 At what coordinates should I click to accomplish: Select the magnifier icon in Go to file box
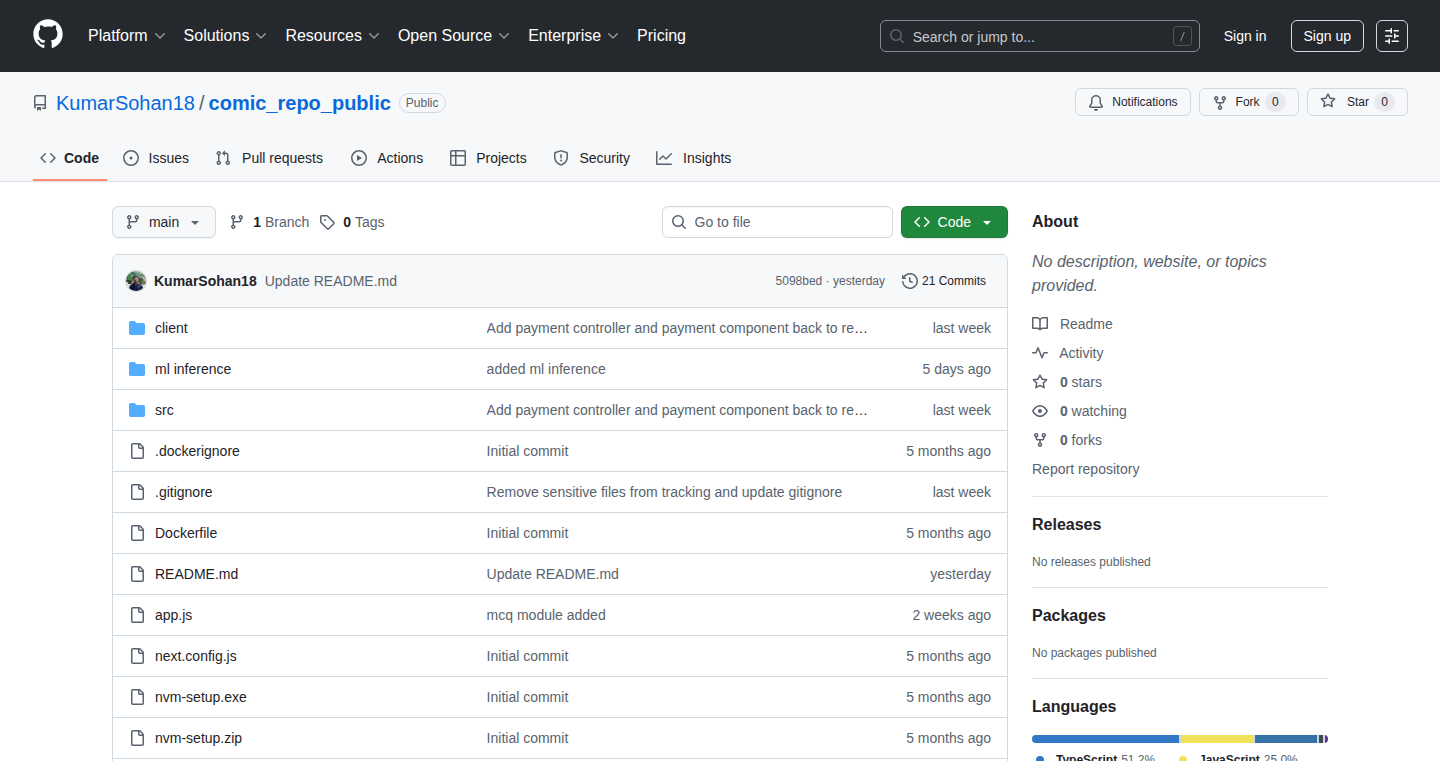pos(679,222)
